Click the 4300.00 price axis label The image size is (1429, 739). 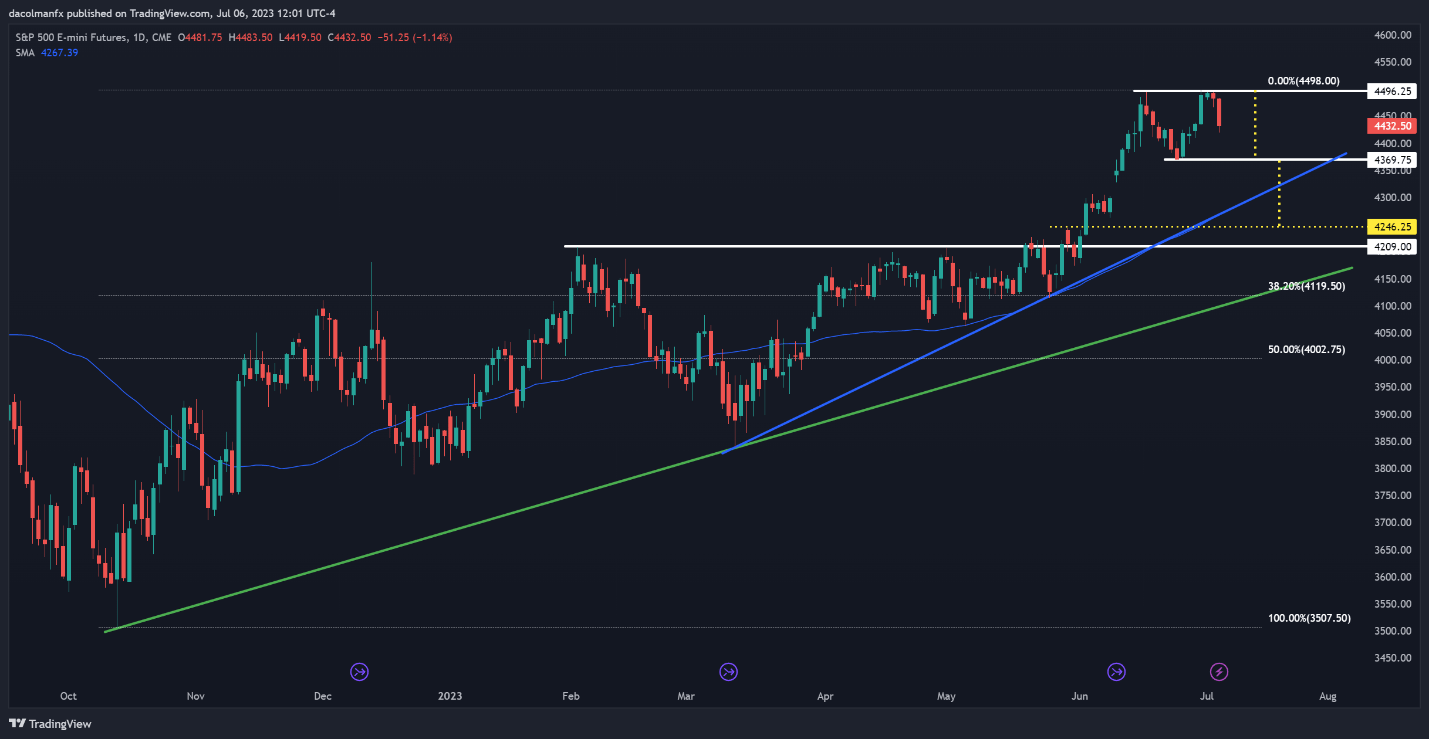pos(1391,198)
